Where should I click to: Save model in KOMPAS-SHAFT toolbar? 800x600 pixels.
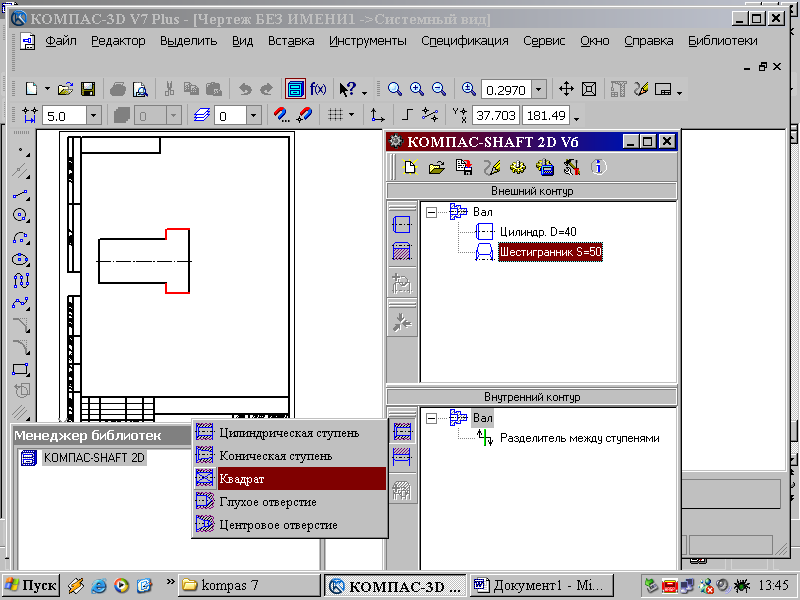[464, 167]
